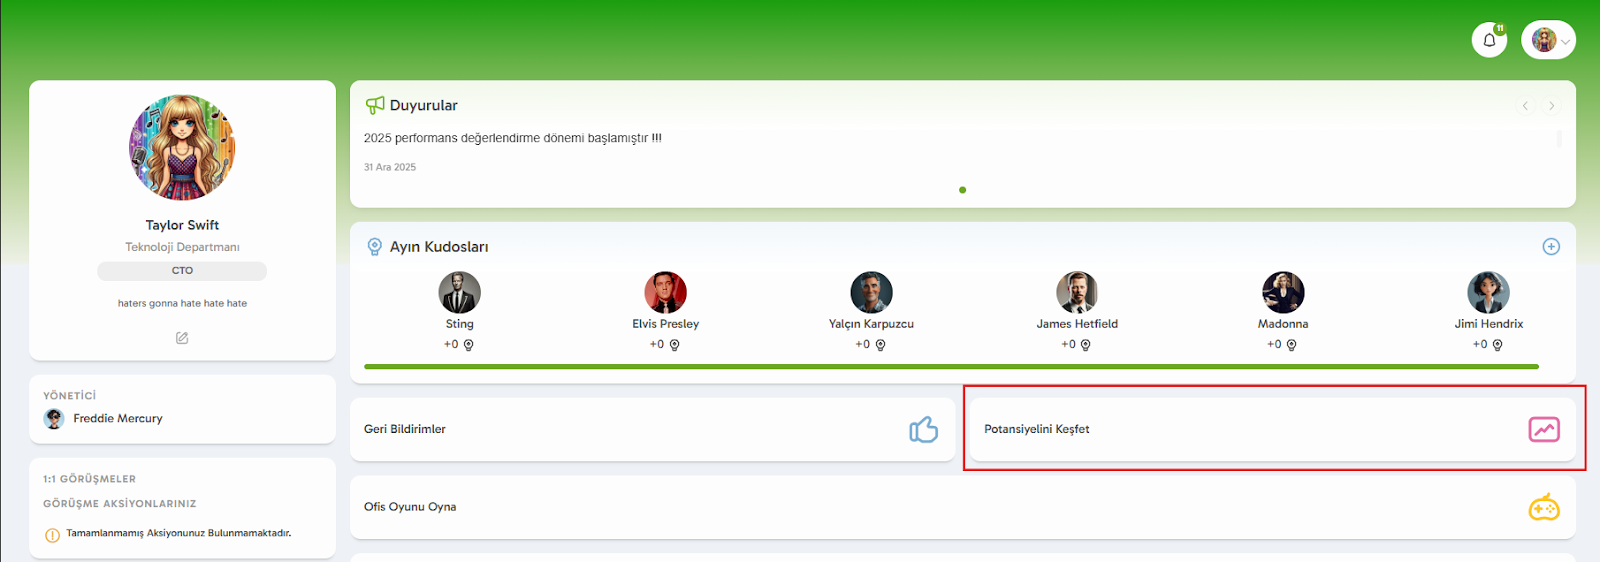Image resolution: width=1600 pixels, height=562 pixels.
Task: Click the Duyurular megaphone icon
Action: (375, 105)
